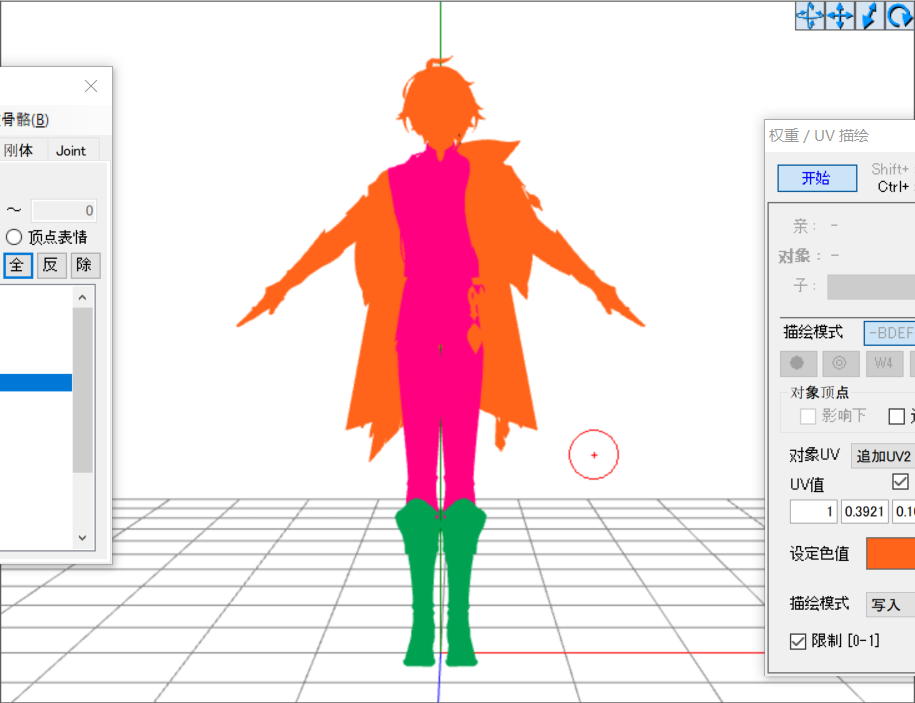This screenshot has height=703, width=915.
Task: Click the list scroll-down arrow
Action: tap(82, 537)
